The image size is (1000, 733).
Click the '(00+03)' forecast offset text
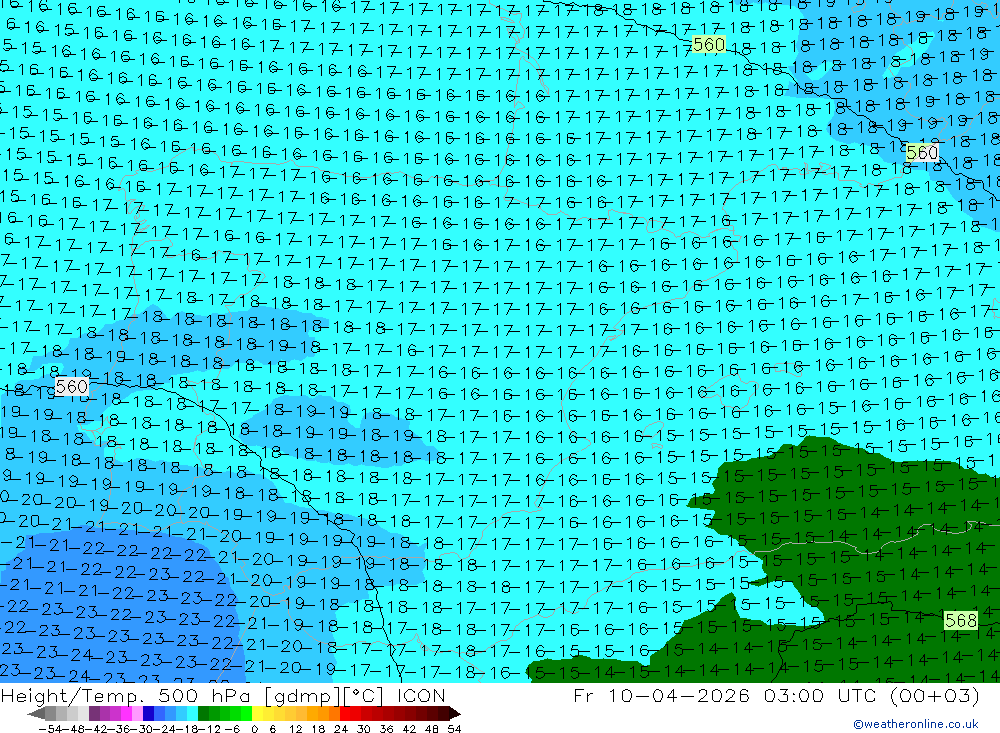click(935, 695)
